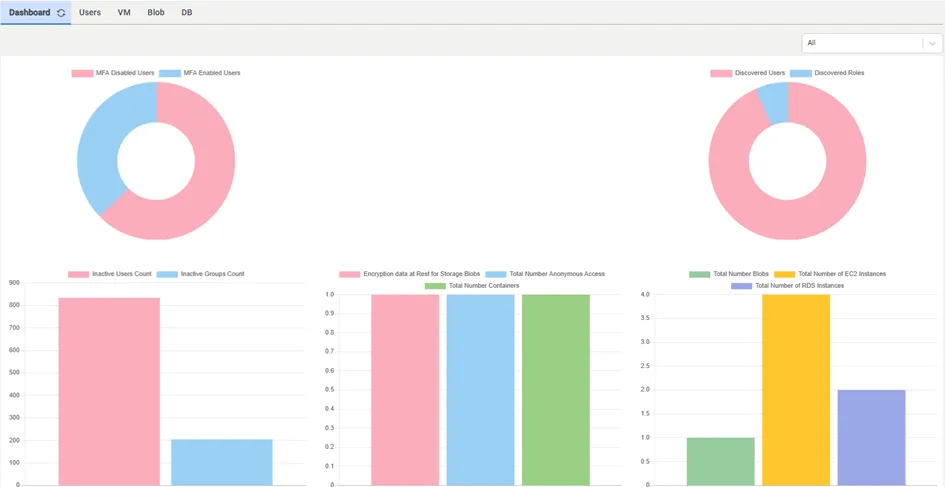Click the 900 axis label
The width and height of the screenshot is (945, 487).
[14, 283]
